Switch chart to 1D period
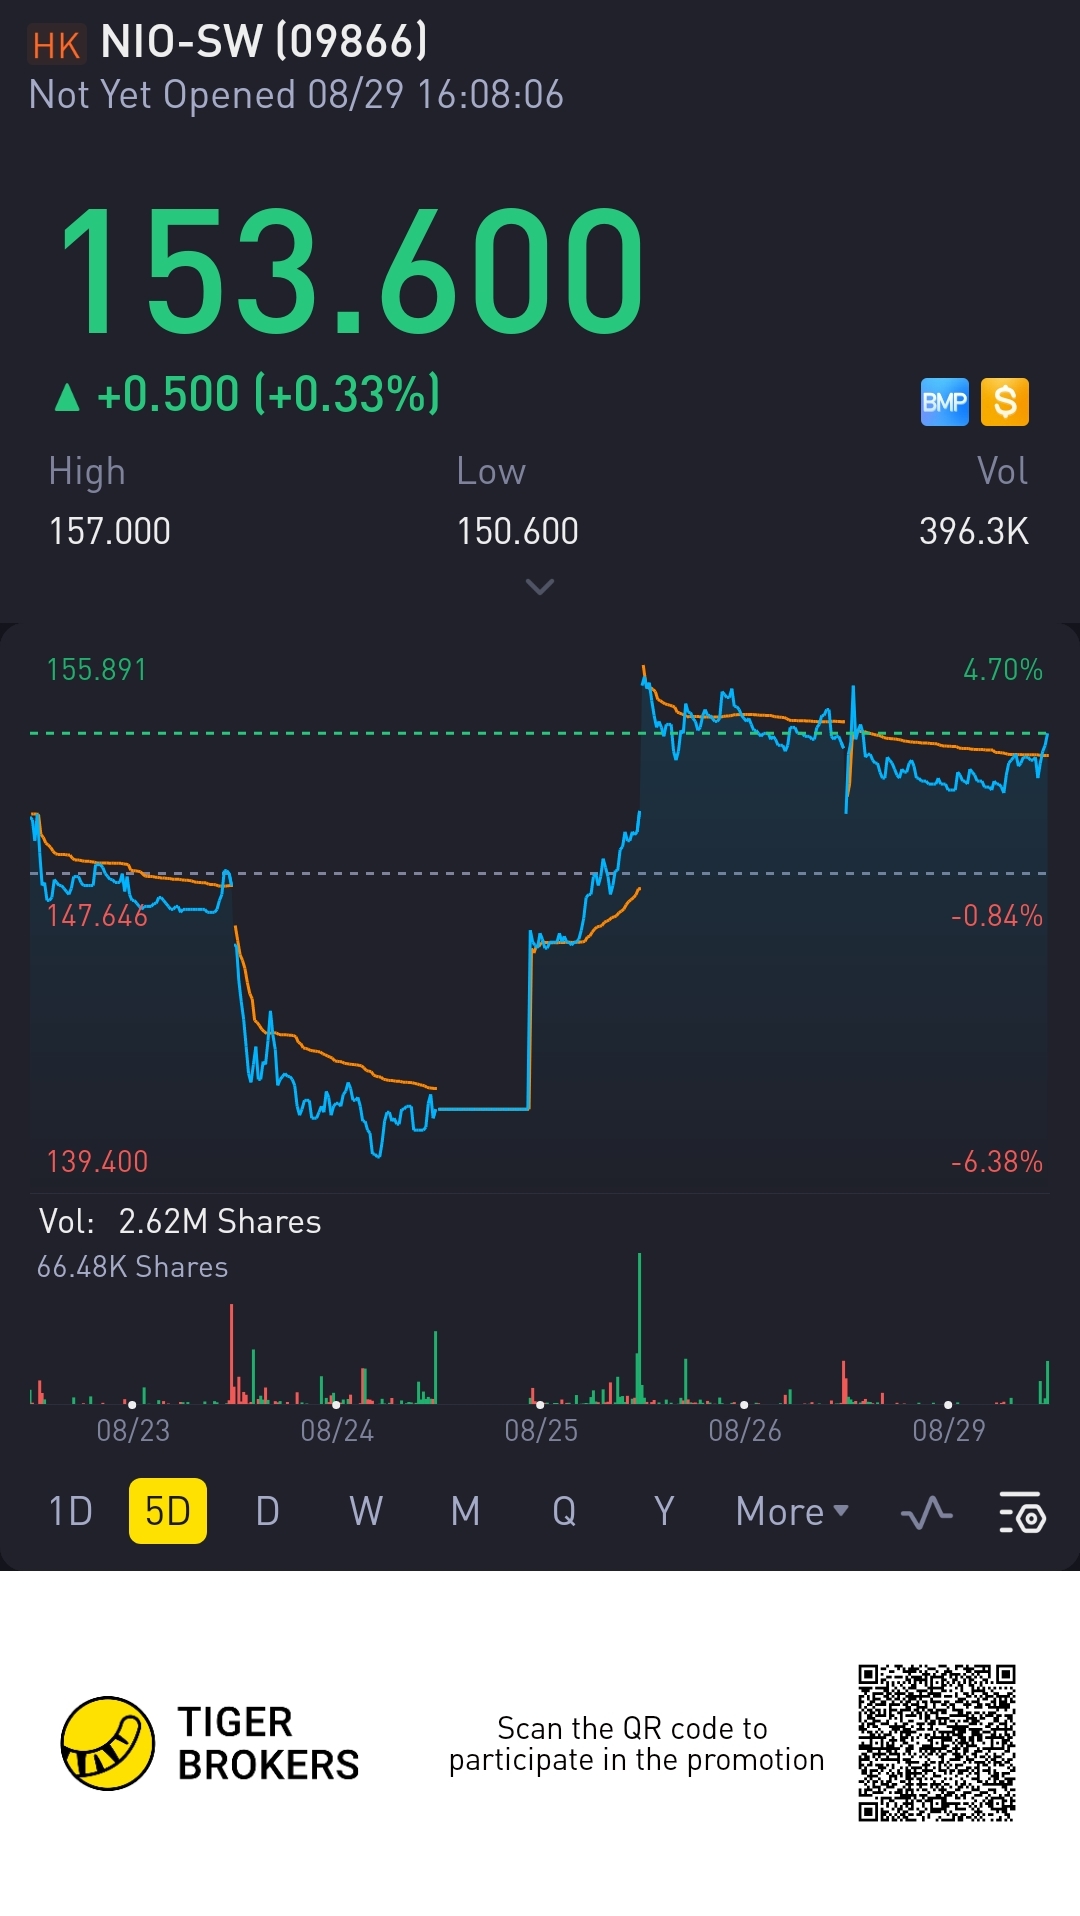Image resolution: width=1080 pixels, height=1916 pixels. click(70, 1512)
